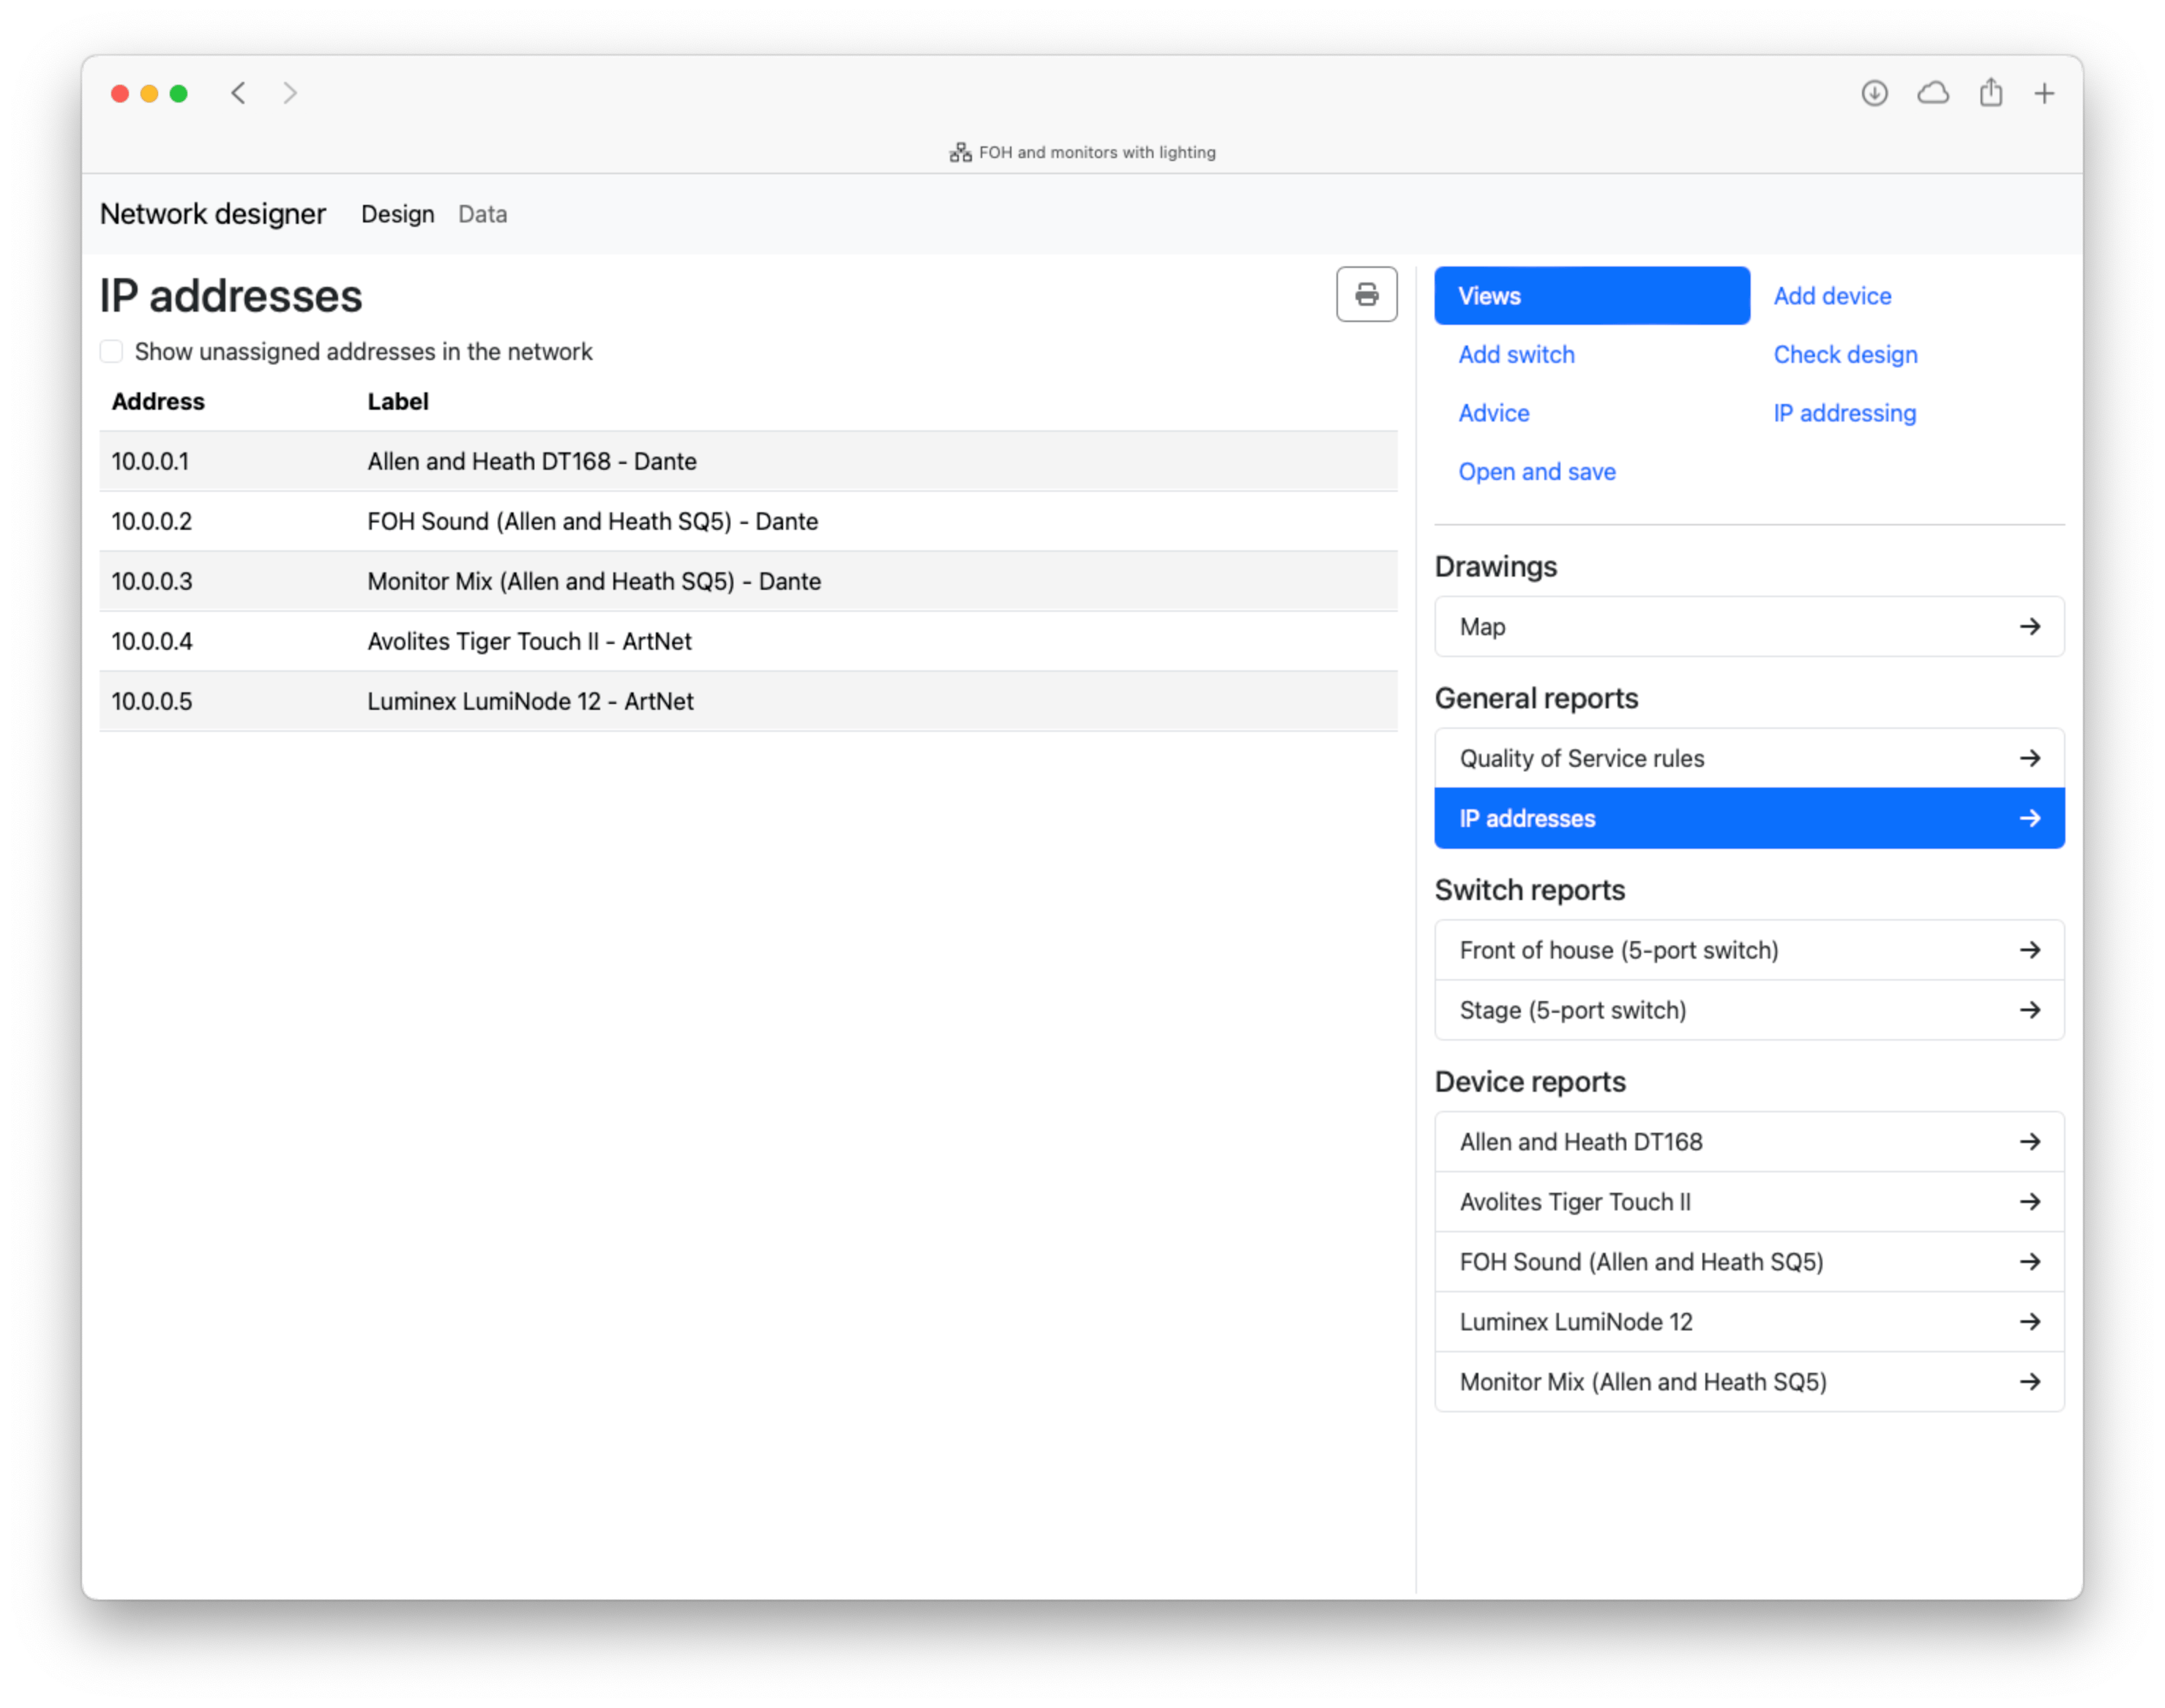Viewport: 2165px width, 1708px height.
Task: Click the Views button in the sidebar
Action: pyautogui.click(x=1591, y=295)
